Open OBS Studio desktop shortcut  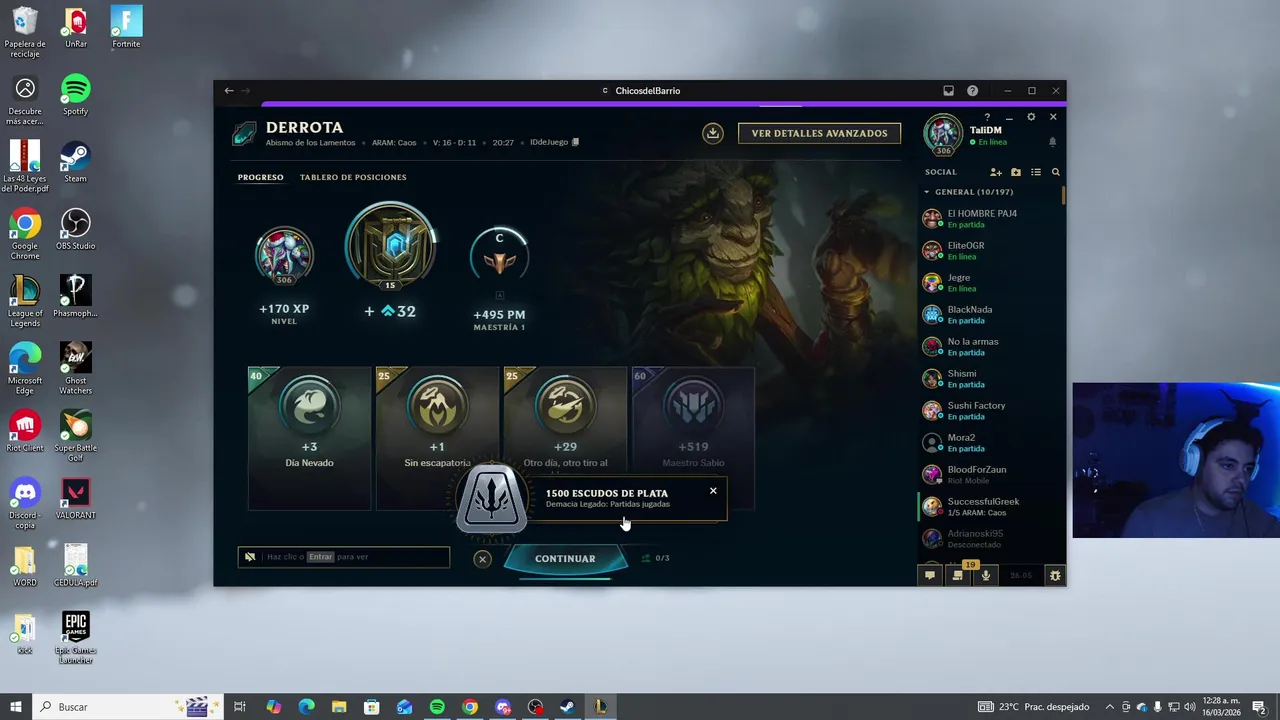[x=76, y=230]
